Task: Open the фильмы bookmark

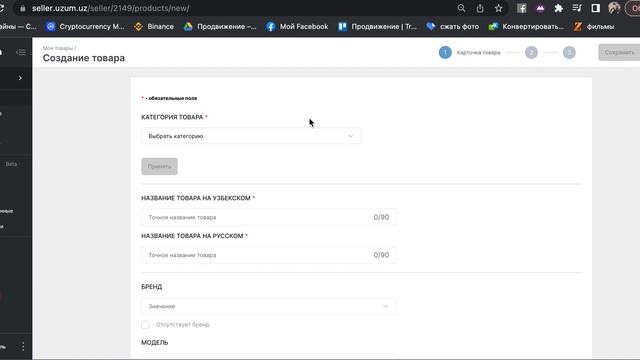Action: 594,27
